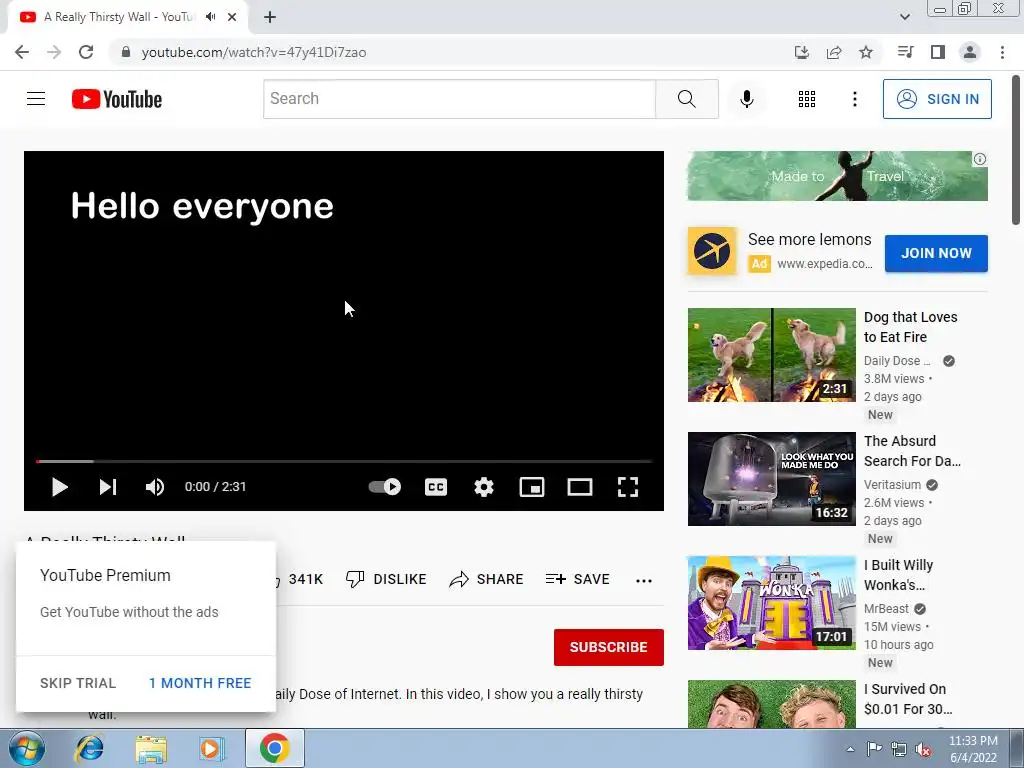Reload the current page
The width and height of the screenshot is (1024, 768).
point(86,52)
